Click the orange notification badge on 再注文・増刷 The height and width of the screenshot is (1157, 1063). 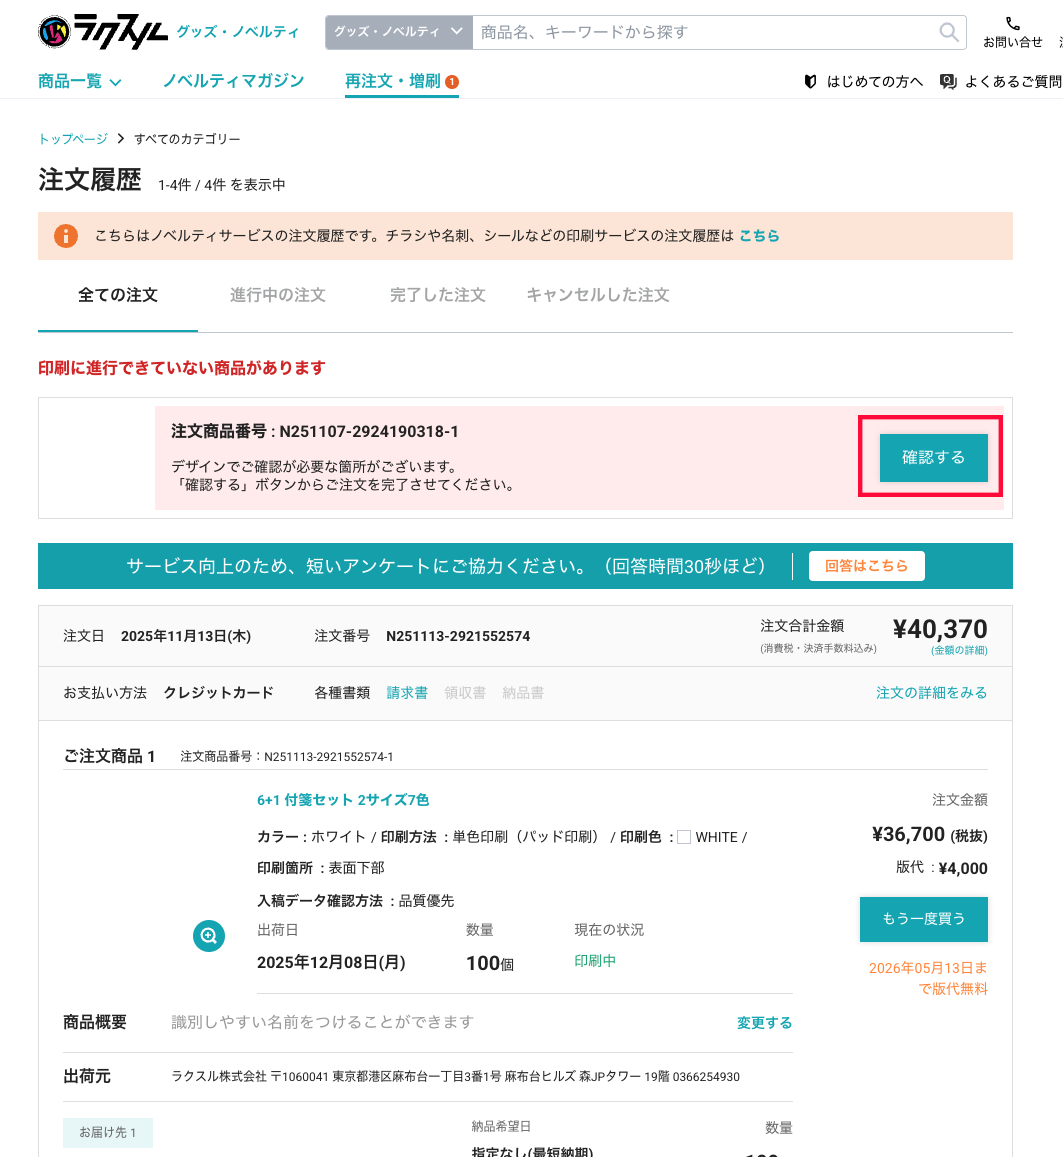coord(451,82)
